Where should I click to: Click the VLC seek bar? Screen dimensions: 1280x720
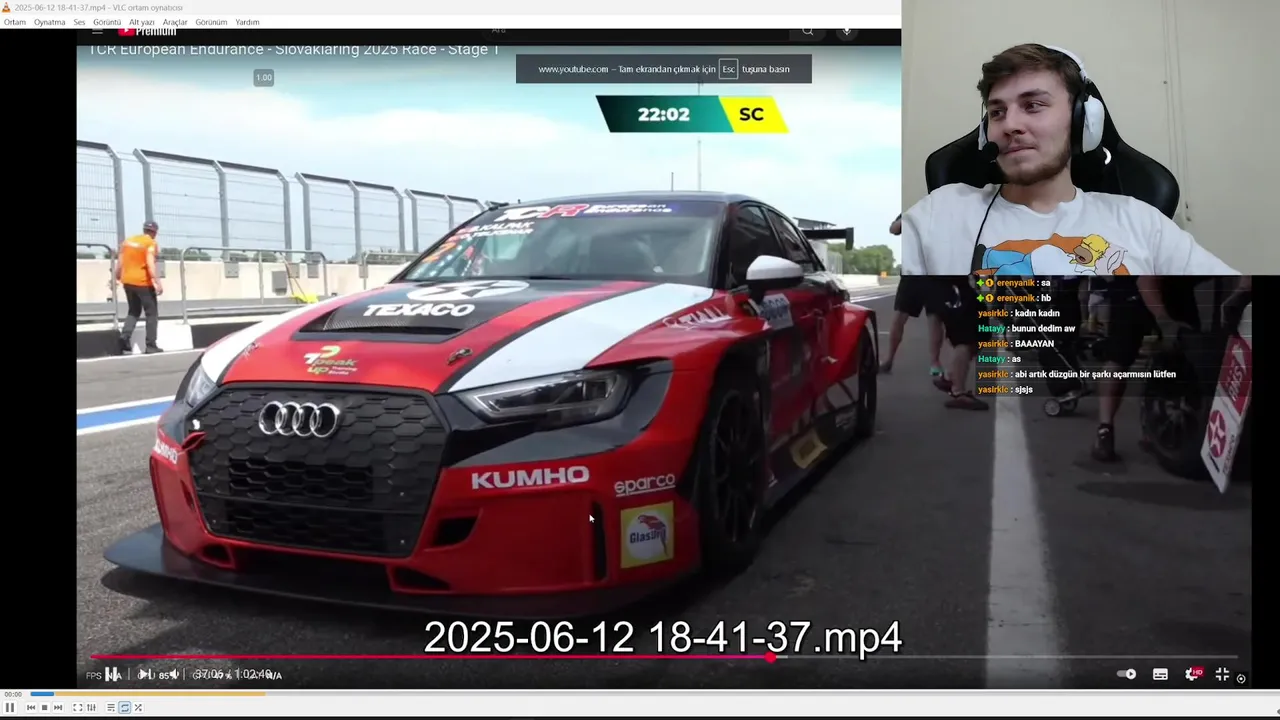pos(654,693)
